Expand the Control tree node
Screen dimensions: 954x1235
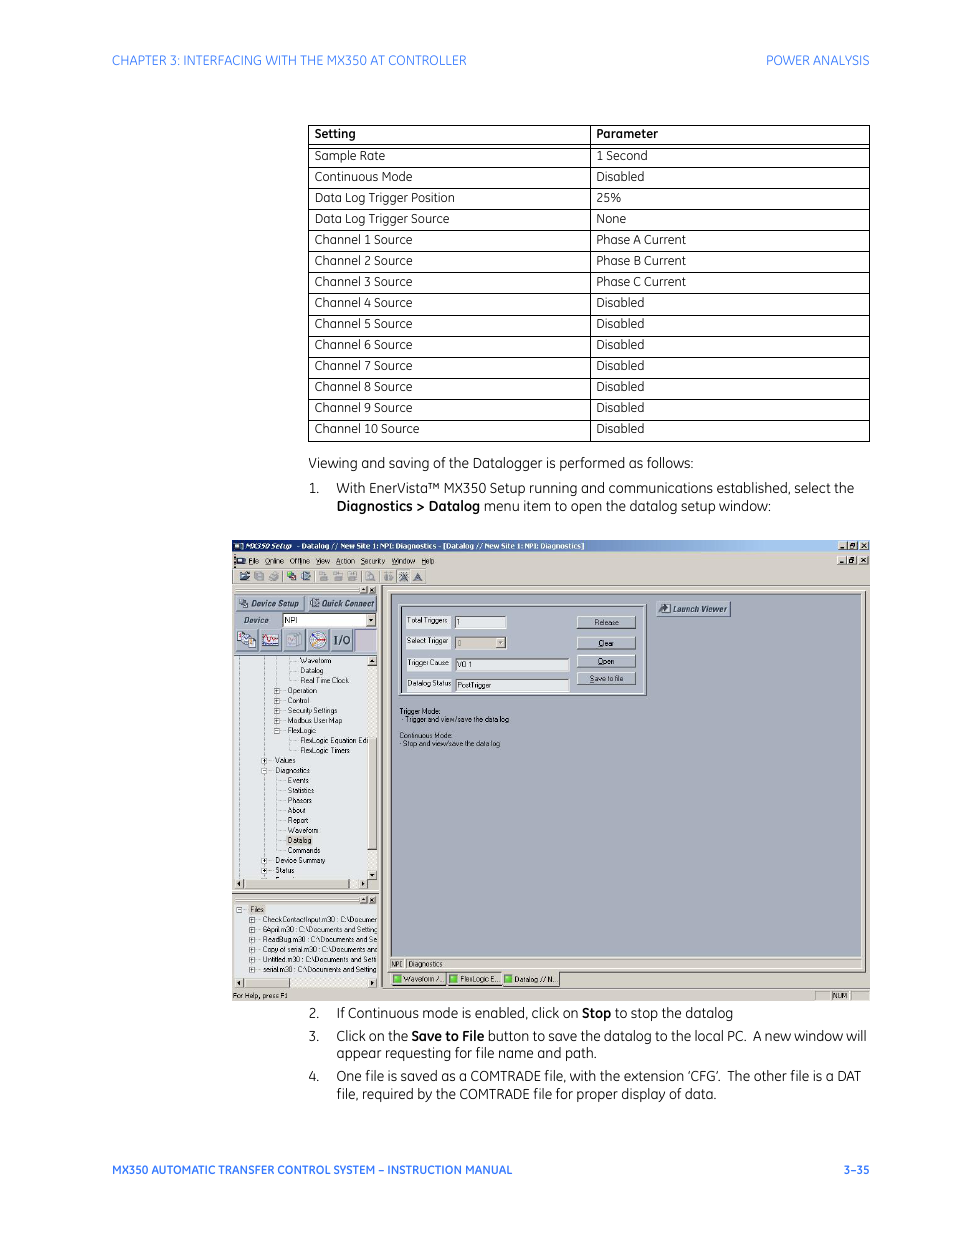coord(277,701)
